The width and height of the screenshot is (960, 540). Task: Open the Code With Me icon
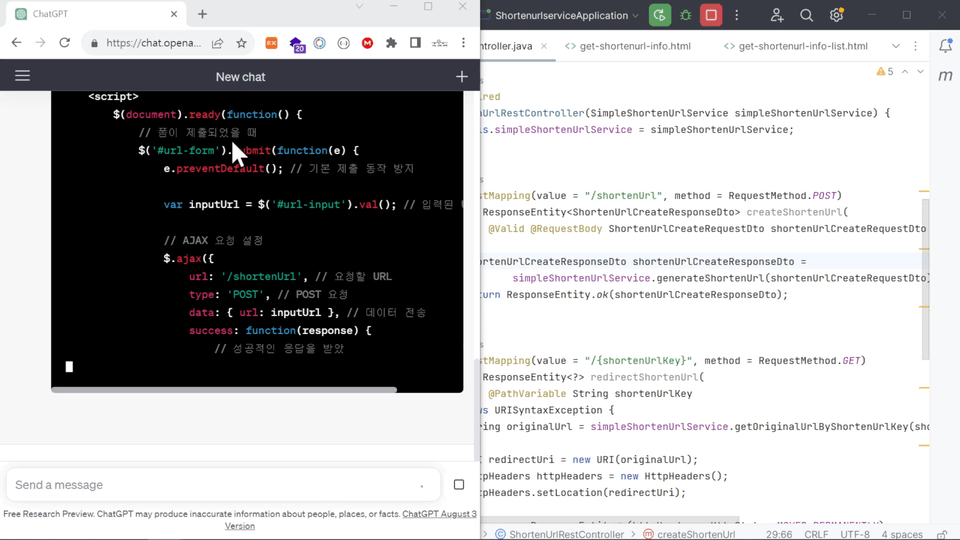pyautogui.click(x=776, y=15)
